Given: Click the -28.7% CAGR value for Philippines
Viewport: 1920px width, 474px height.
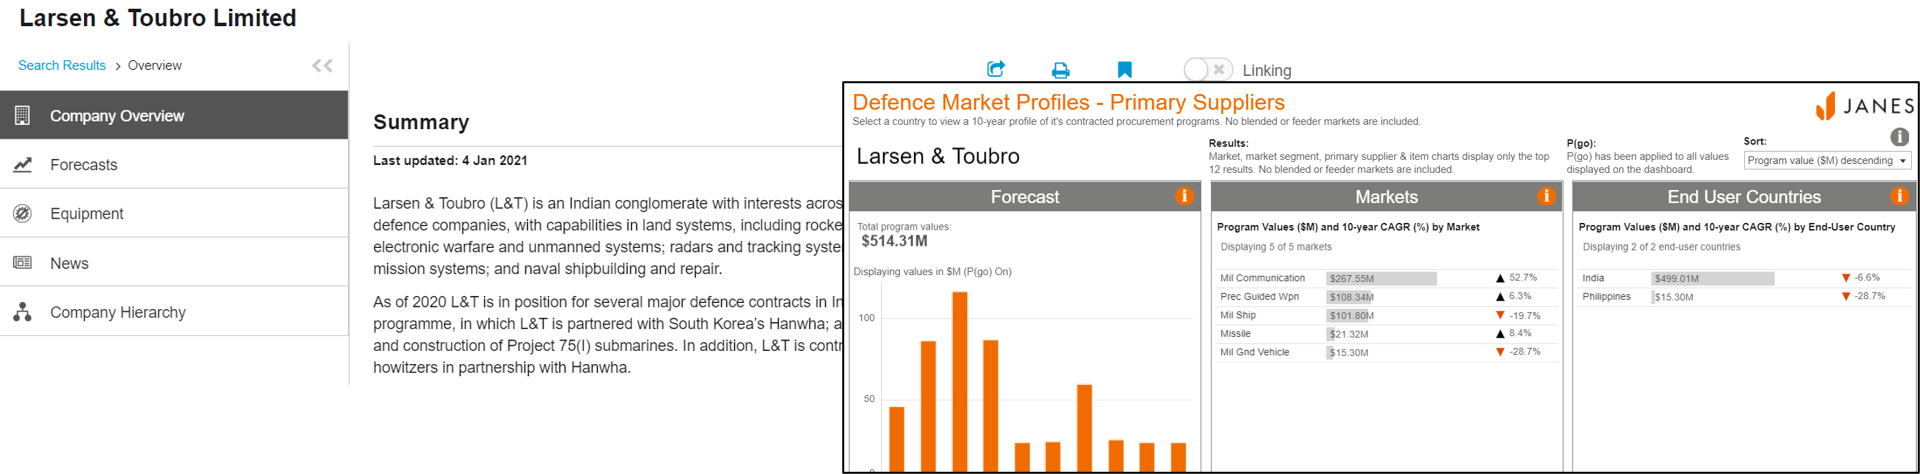Looking at the screenshot, I should 1869,296.
